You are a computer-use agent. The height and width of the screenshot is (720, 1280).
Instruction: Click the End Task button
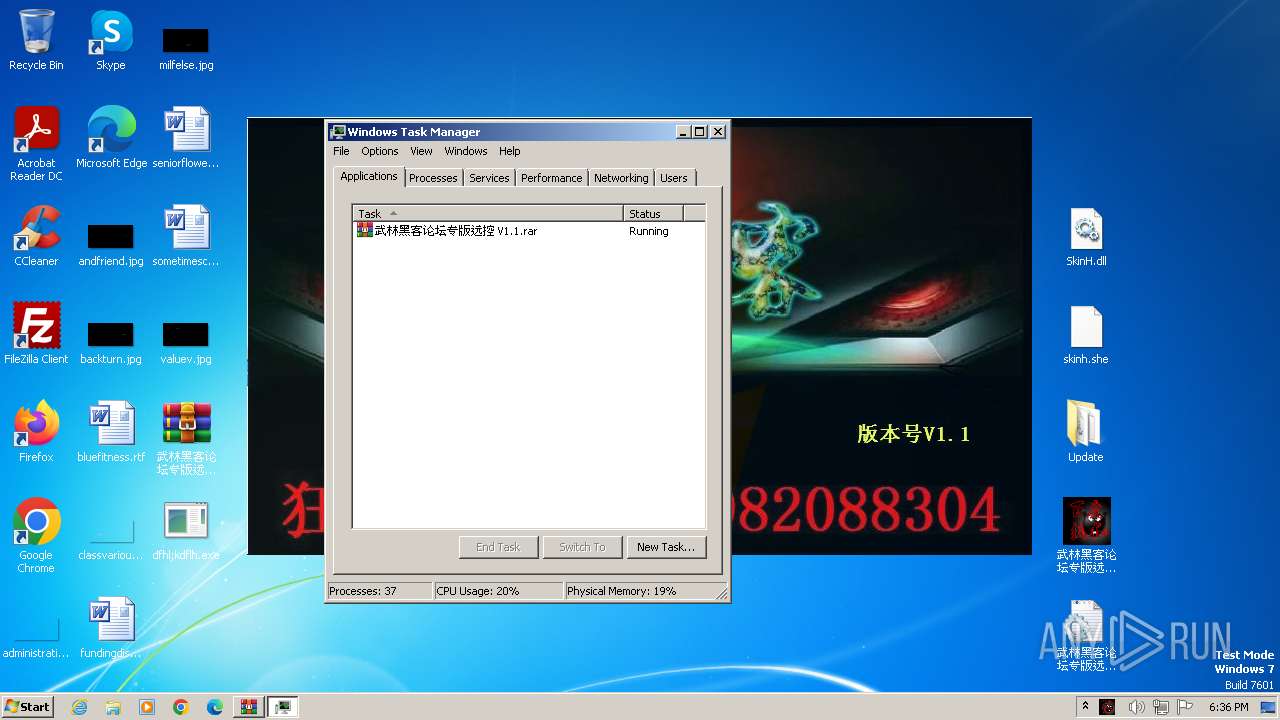point(498,547)
